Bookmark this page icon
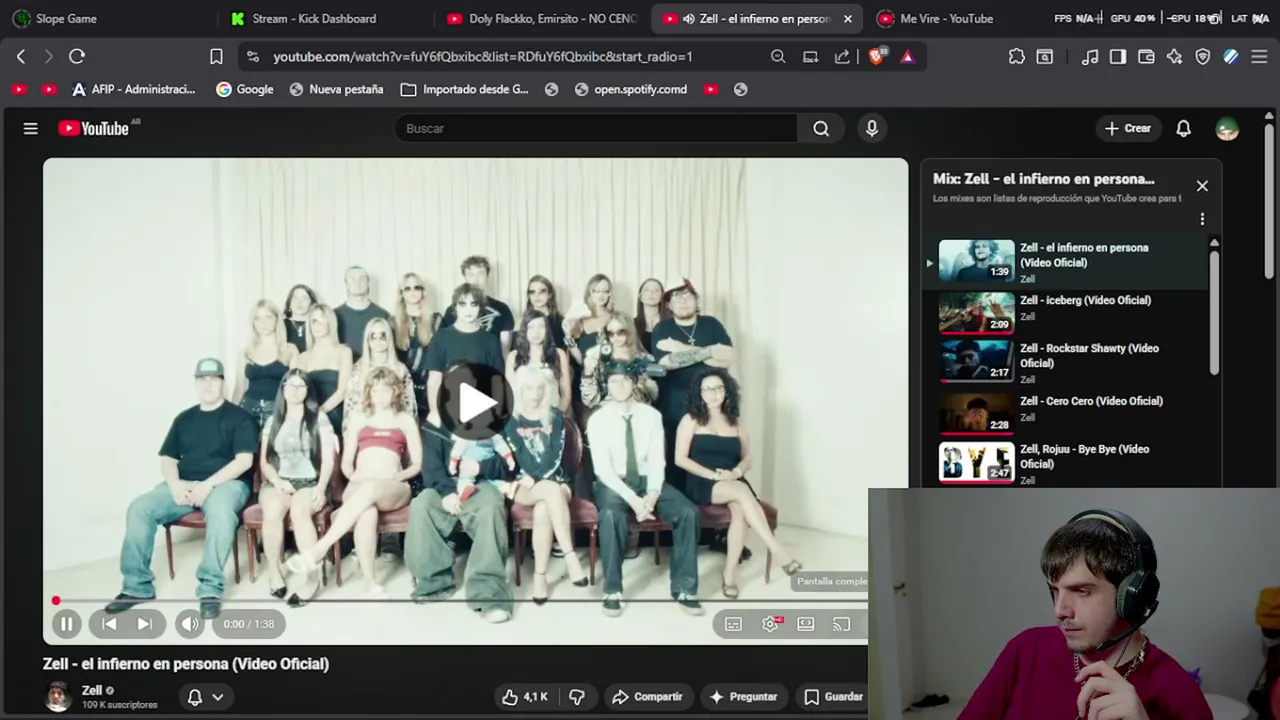The height and width of the screenshot is (720, 1280). click(x=216, y=57)
